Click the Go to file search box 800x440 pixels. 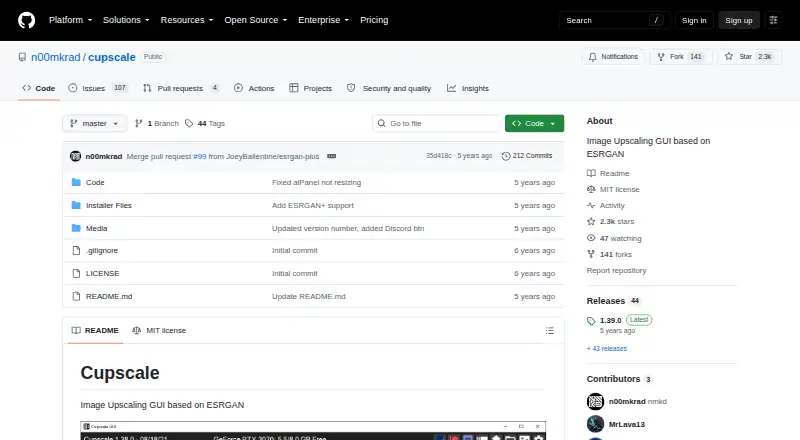437,124
